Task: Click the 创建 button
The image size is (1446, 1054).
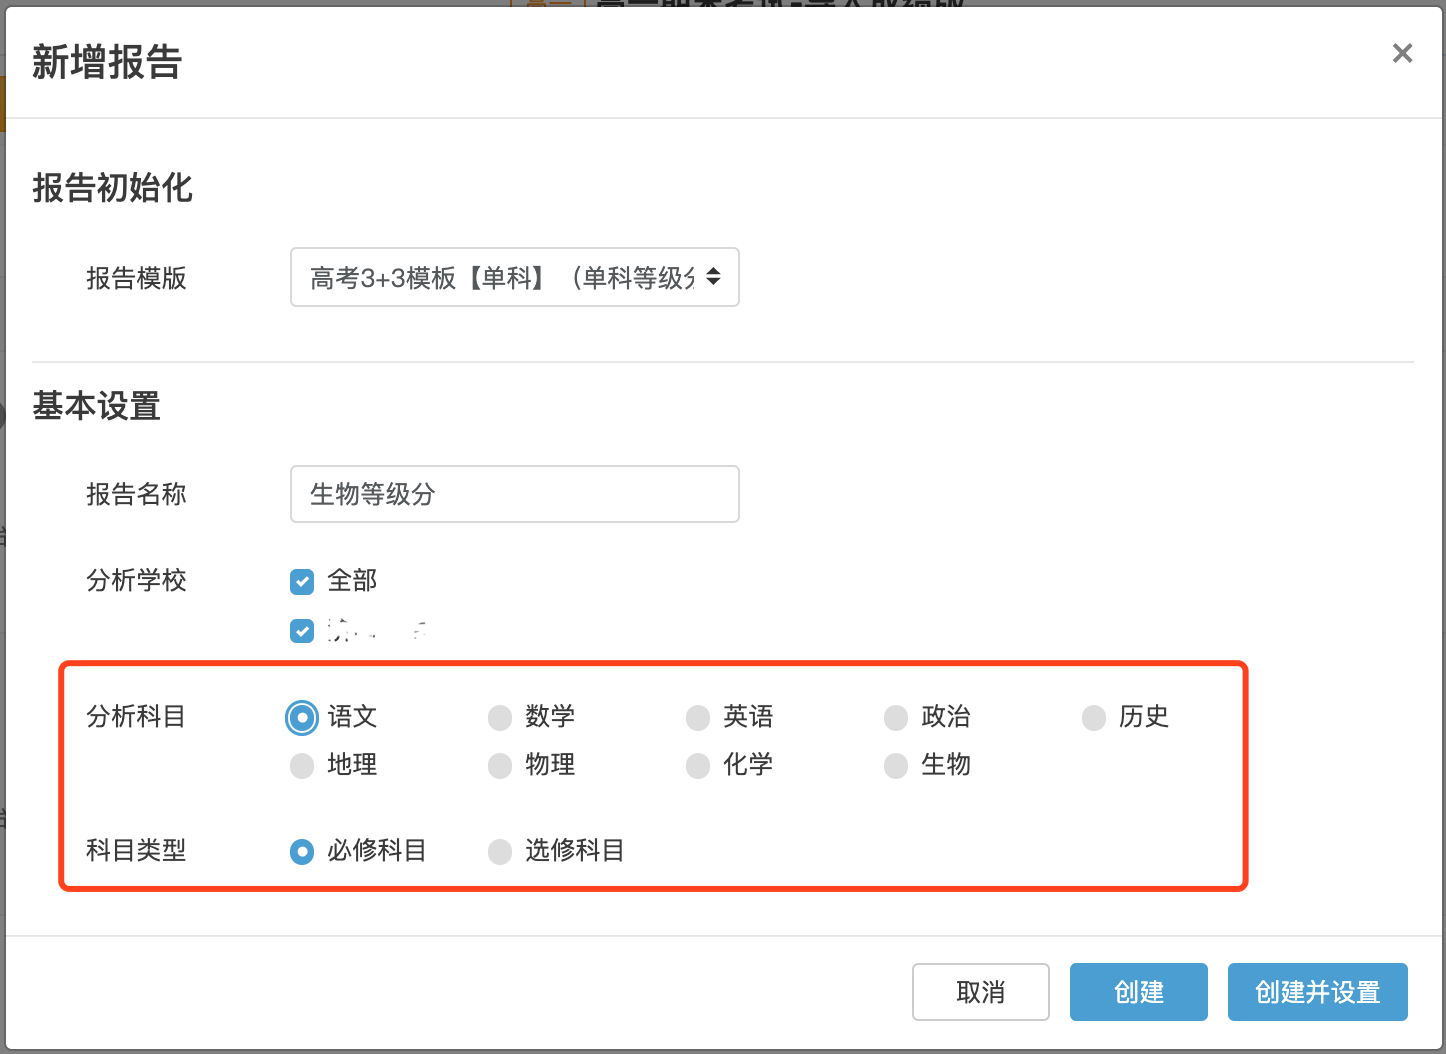Action: tap(1138, 992)
